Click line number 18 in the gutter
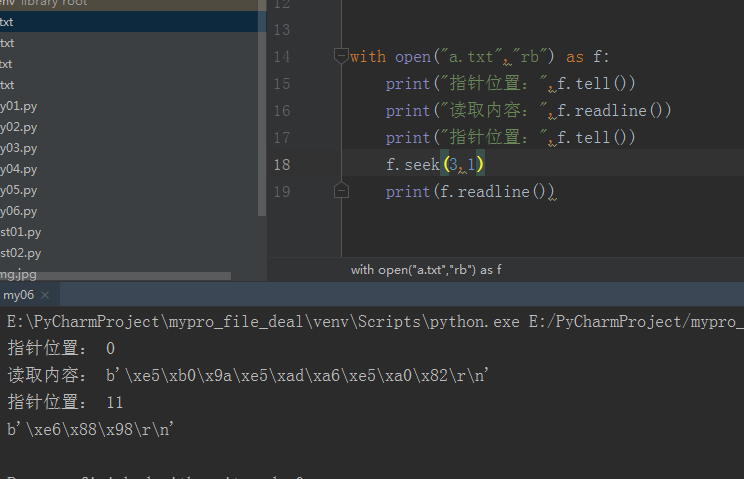744x479 pixels. coord(282,165)
